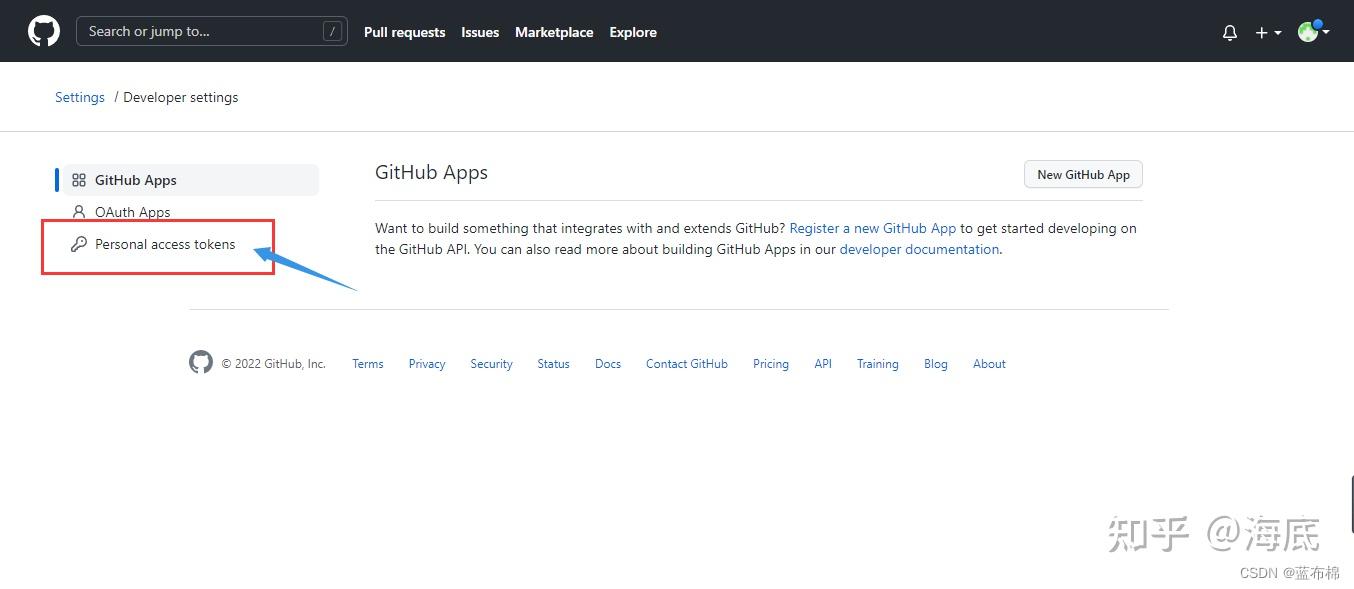Viewport: 1354px width, 589px height.
Task: Follow the Register a new GitHub App link
Action: [x=872, y=228]
